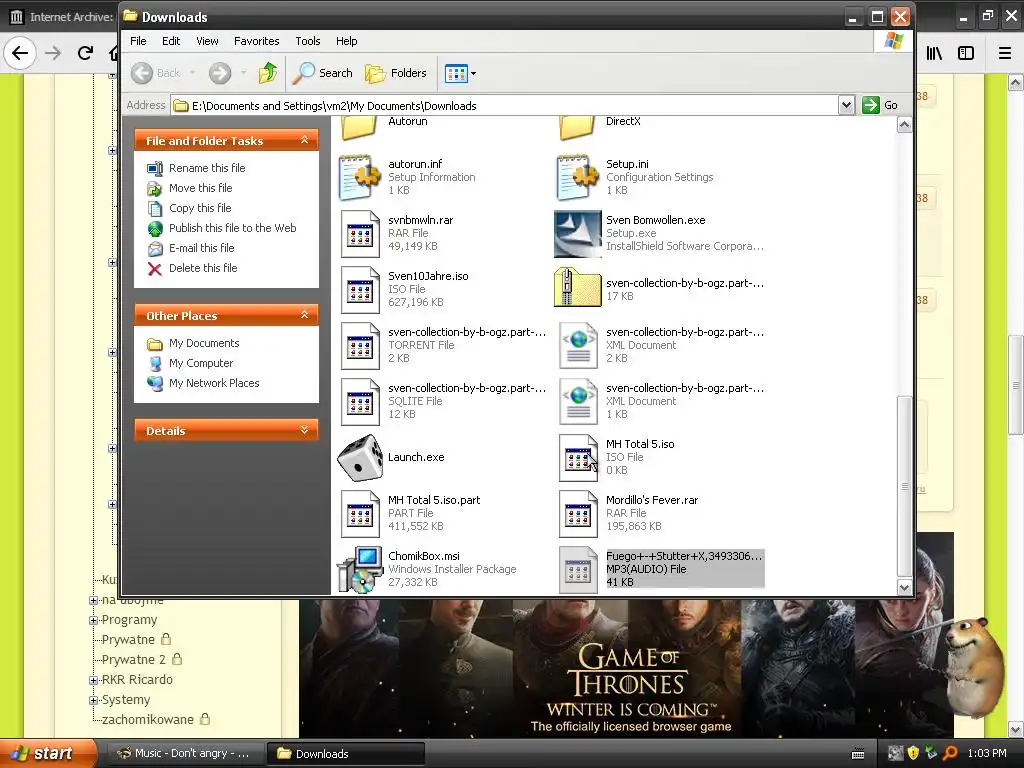Open the Prywatne 2 folder in tree

pyautogui.click(x=134, y=660)
